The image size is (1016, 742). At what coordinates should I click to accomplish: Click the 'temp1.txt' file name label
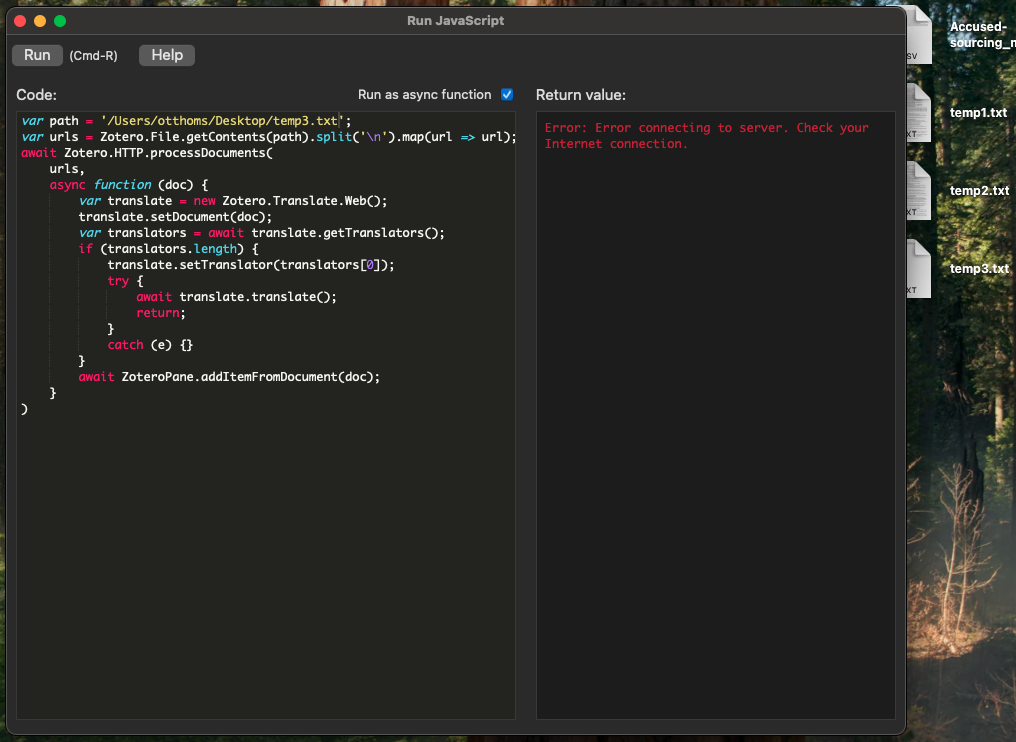click(x=978, y=113)
